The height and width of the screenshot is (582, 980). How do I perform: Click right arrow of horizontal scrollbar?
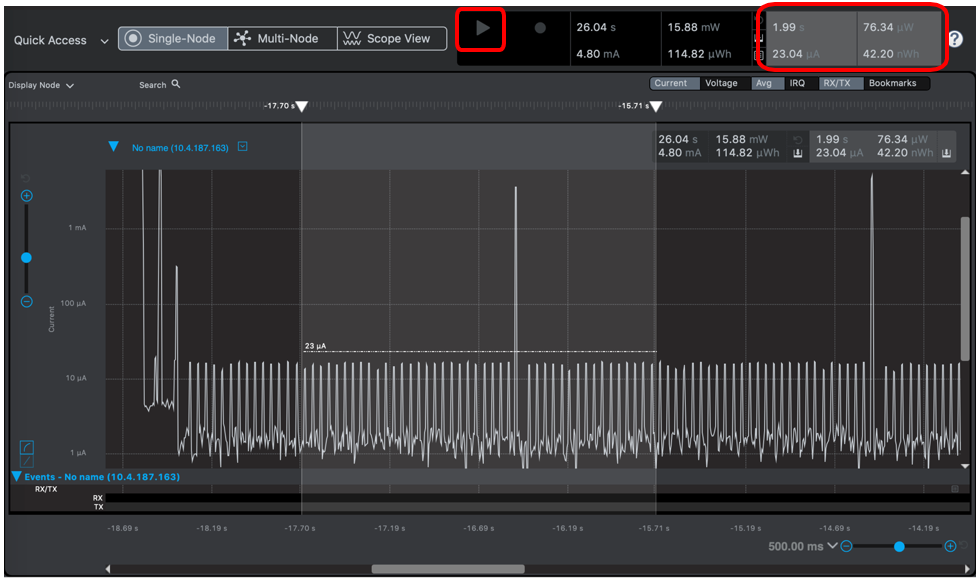coord(967,569)
